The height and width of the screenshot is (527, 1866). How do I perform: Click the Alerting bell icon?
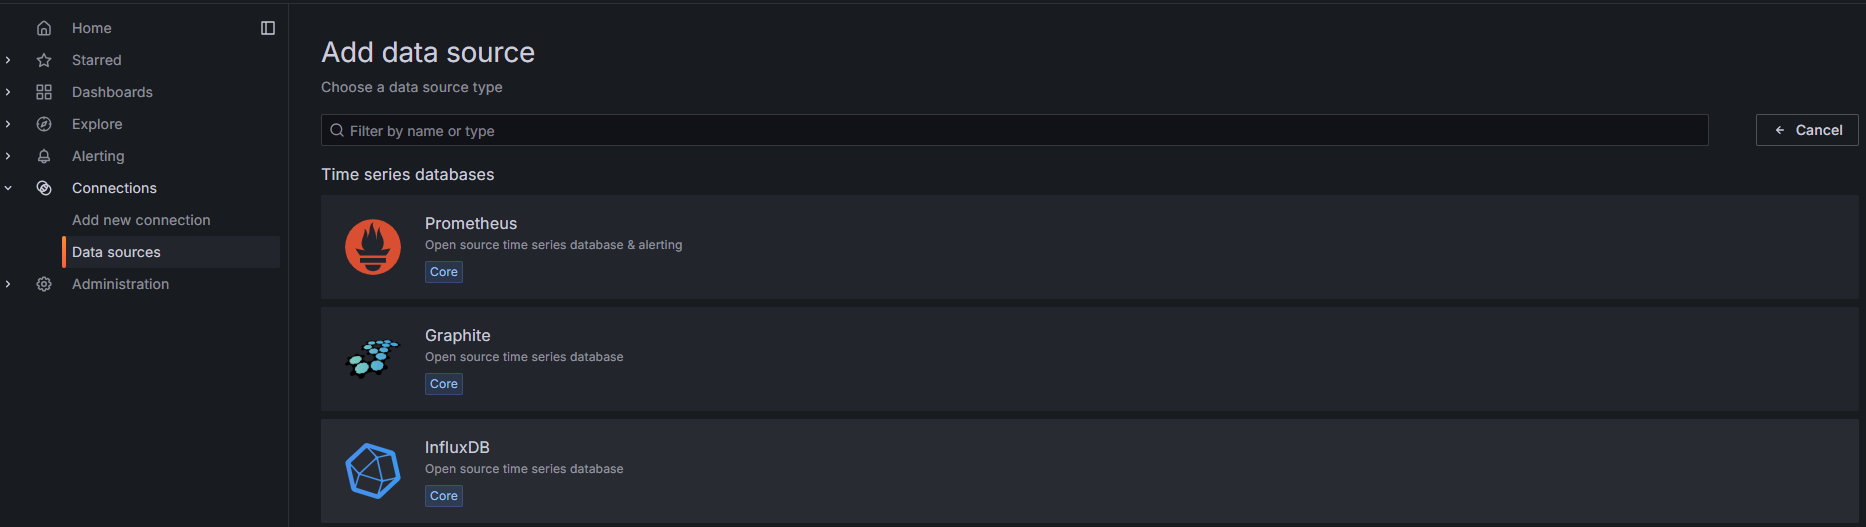(44, 156)
